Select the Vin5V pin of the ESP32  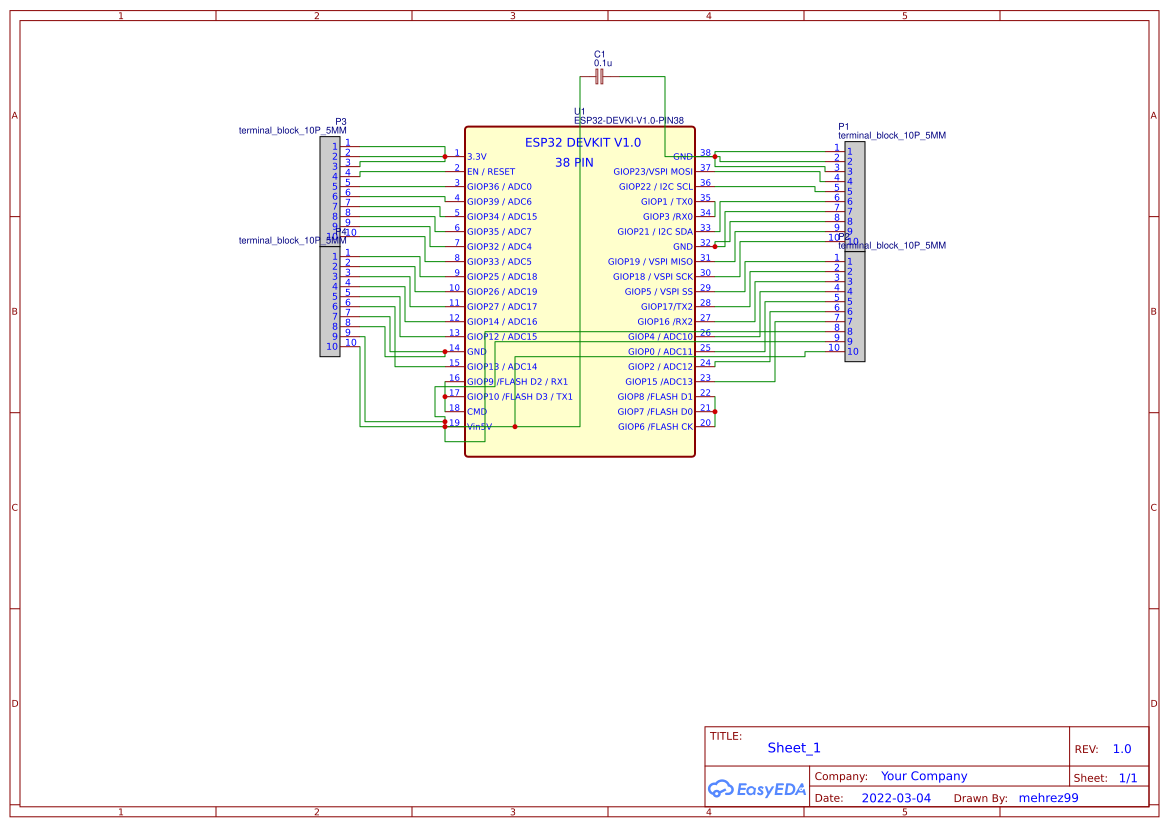click(480, 426)
